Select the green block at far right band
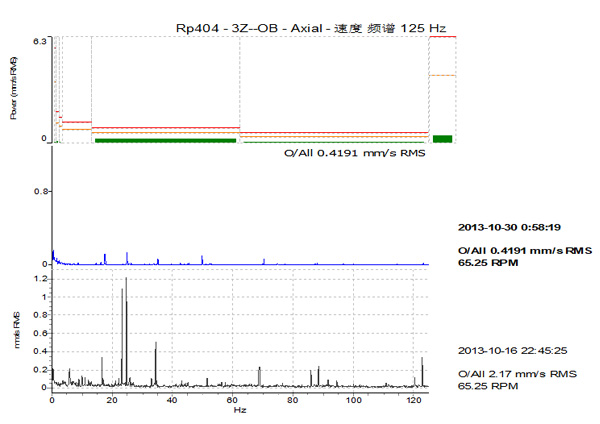This screenshot has height=424, width=600. (443, 138)
